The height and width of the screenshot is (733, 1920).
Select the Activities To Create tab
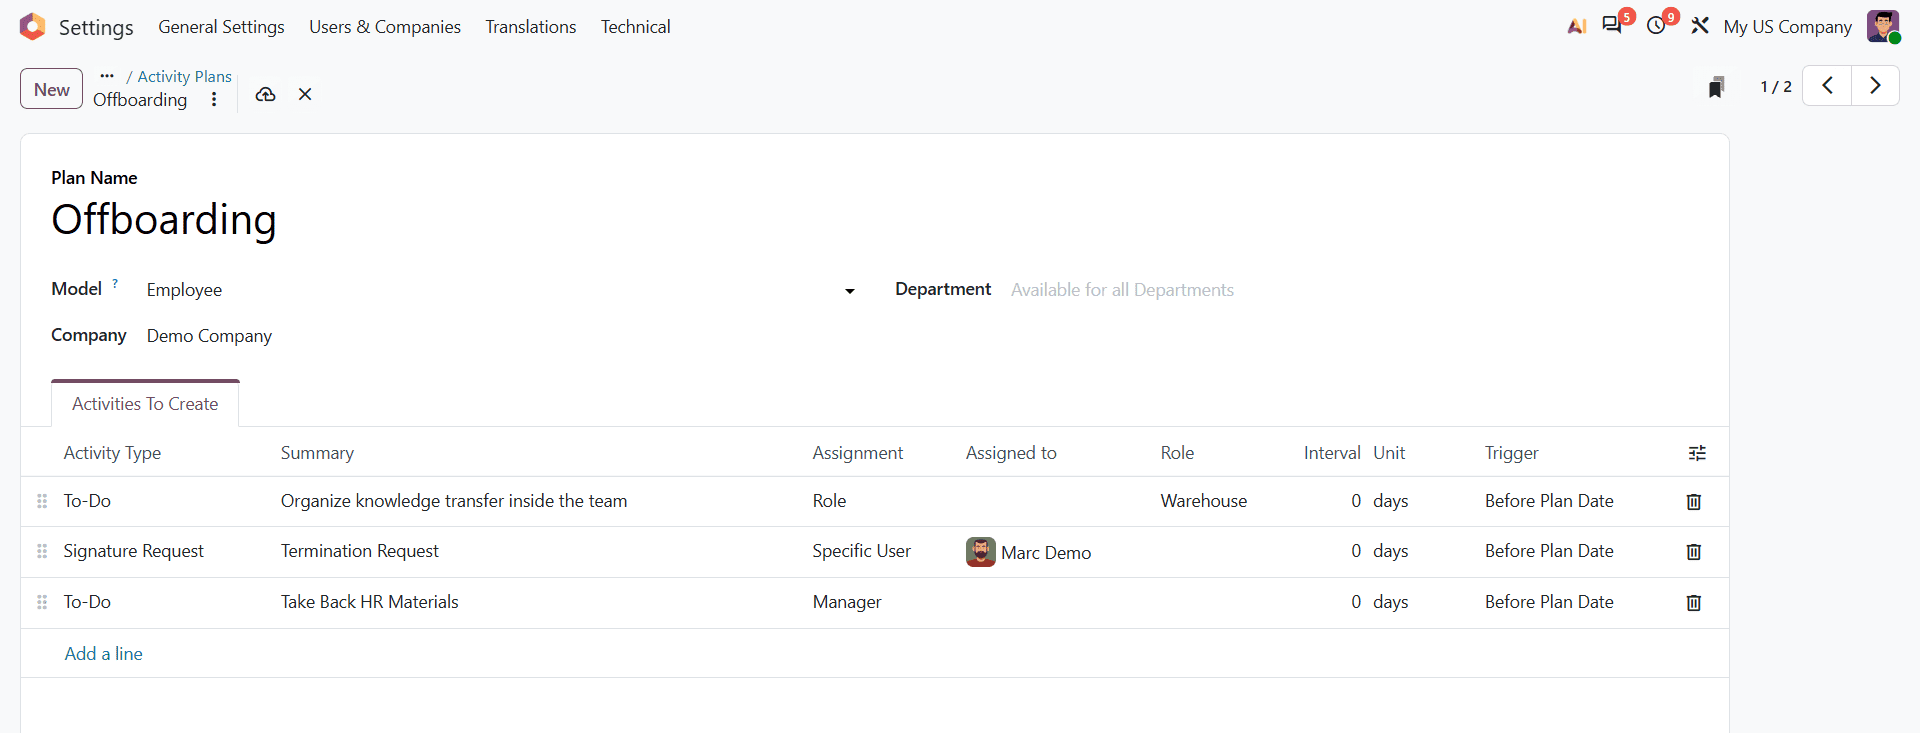pyautogui.click(x=145, y=404)
